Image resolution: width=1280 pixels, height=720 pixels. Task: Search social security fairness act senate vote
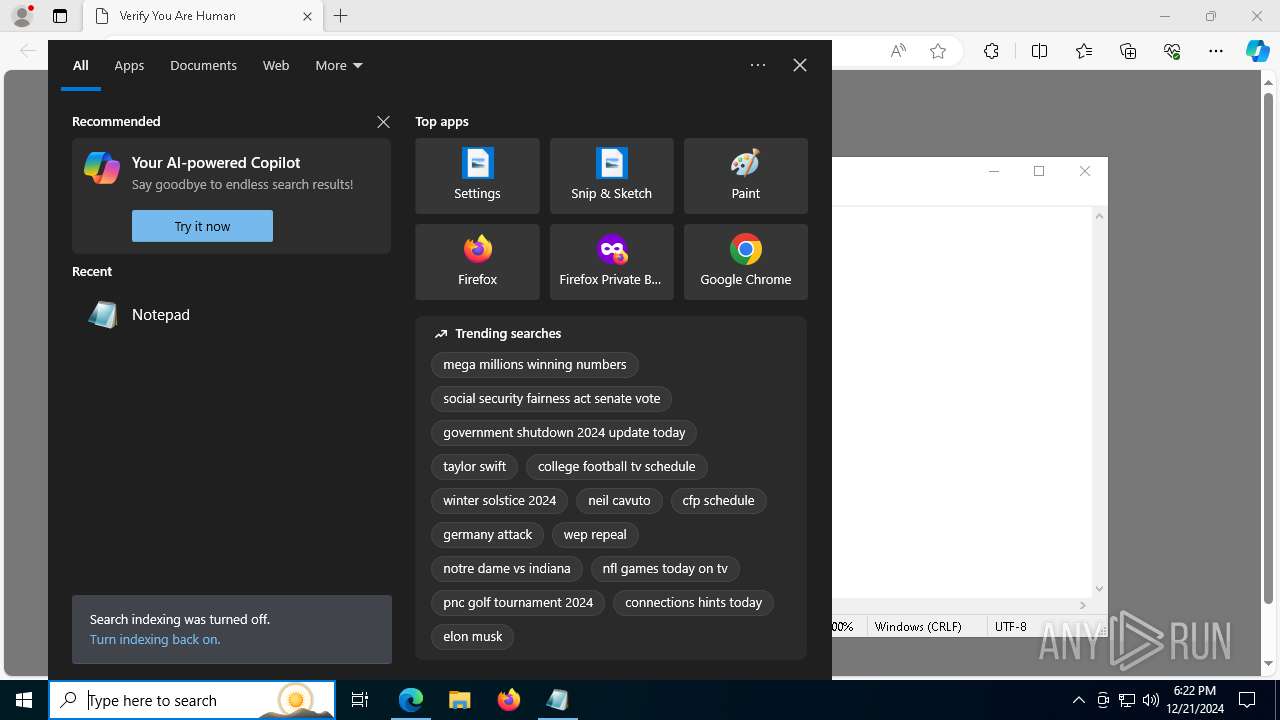click(552, 399)
